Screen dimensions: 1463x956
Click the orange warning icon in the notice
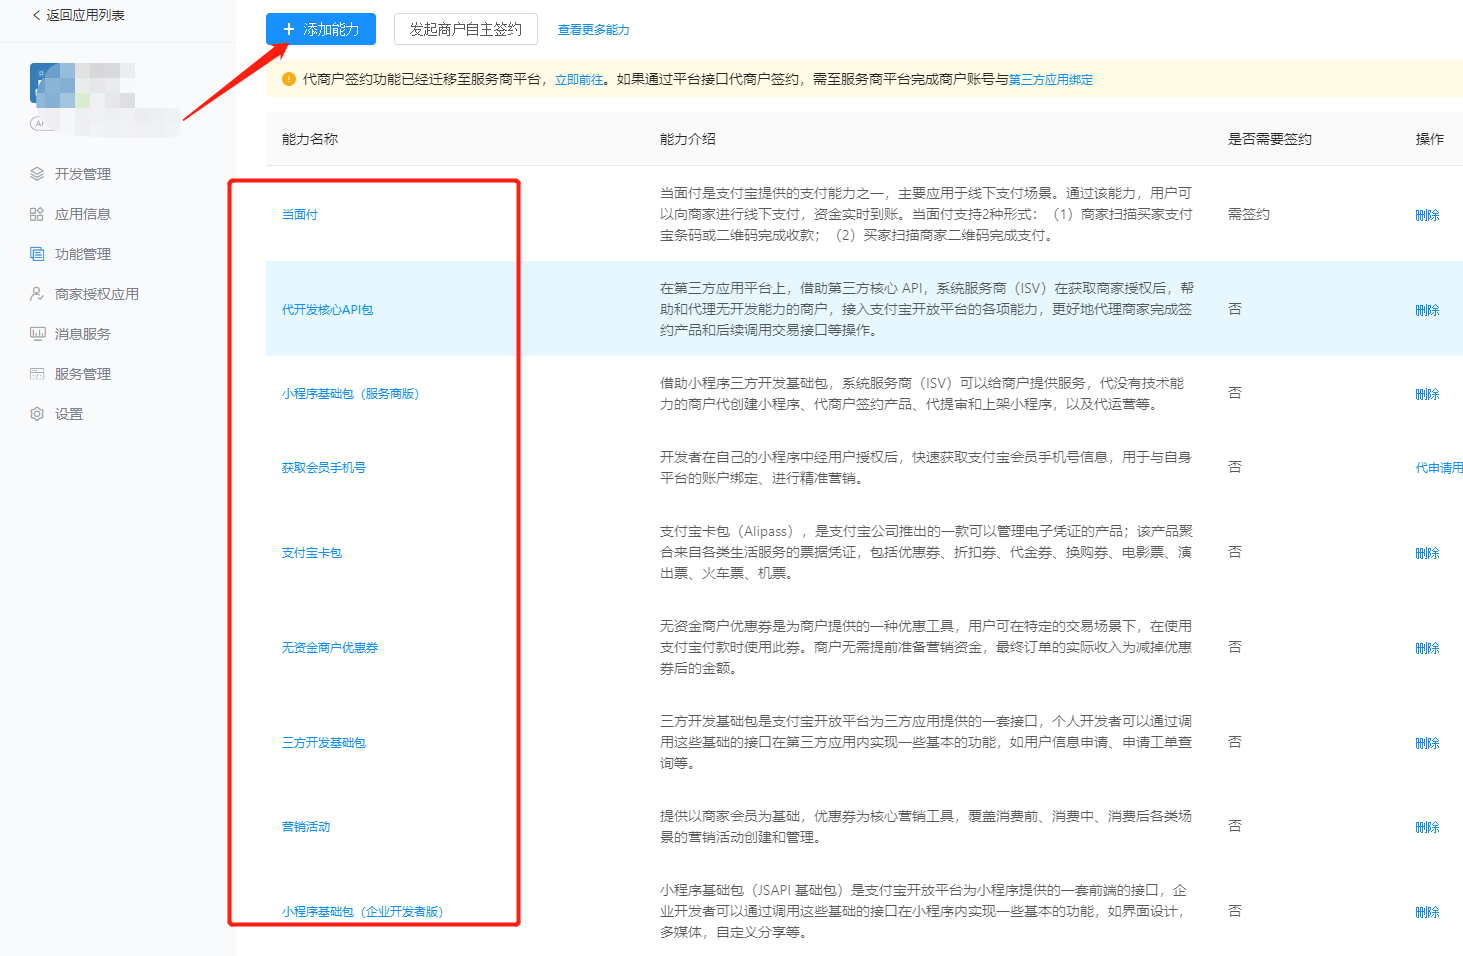tap(289, 79)
